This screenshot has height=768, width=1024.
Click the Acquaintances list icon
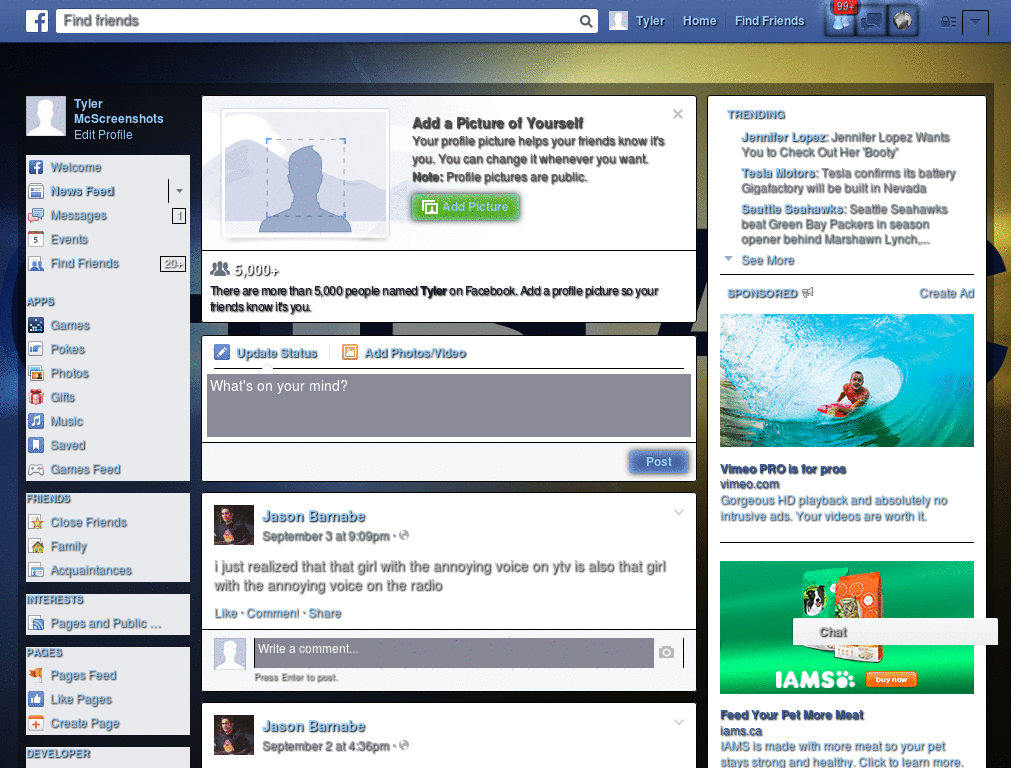[x=36, y=571]
